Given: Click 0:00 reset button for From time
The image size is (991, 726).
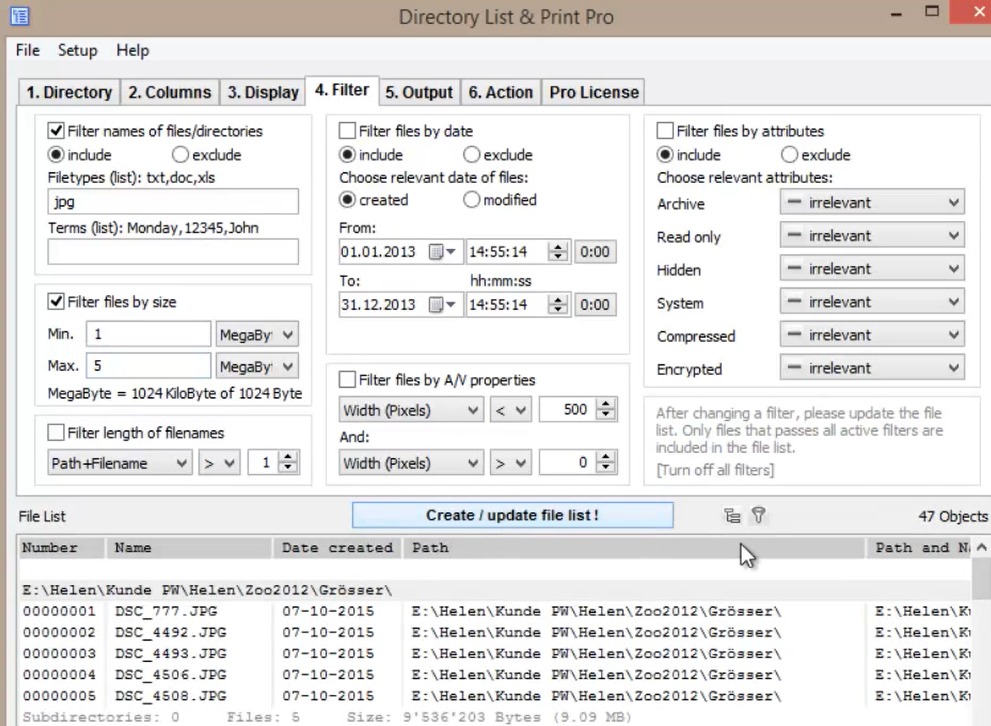Looking at the screenshot, I should (595, 251).
